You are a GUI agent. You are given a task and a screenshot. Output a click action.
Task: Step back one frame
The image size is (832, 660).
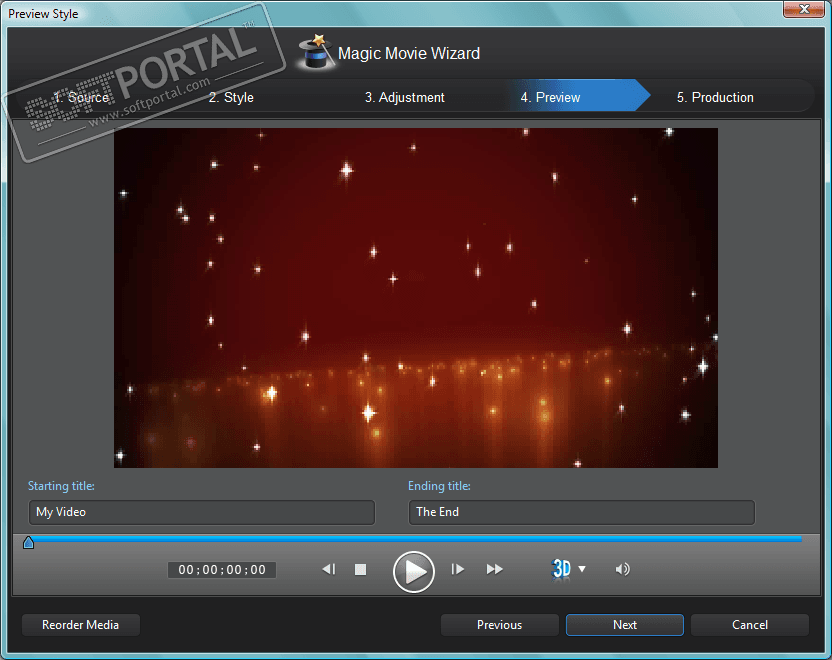click(x=328, y=569)
